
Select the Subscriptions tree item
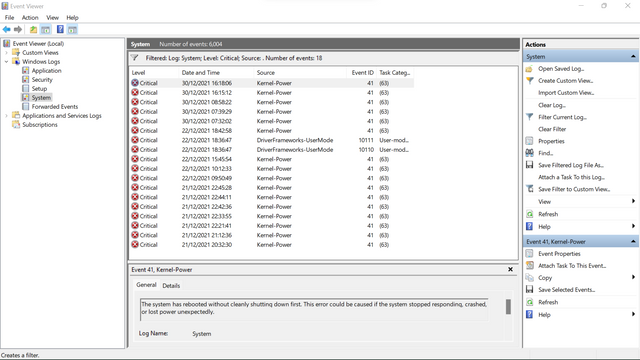(40, 124)
